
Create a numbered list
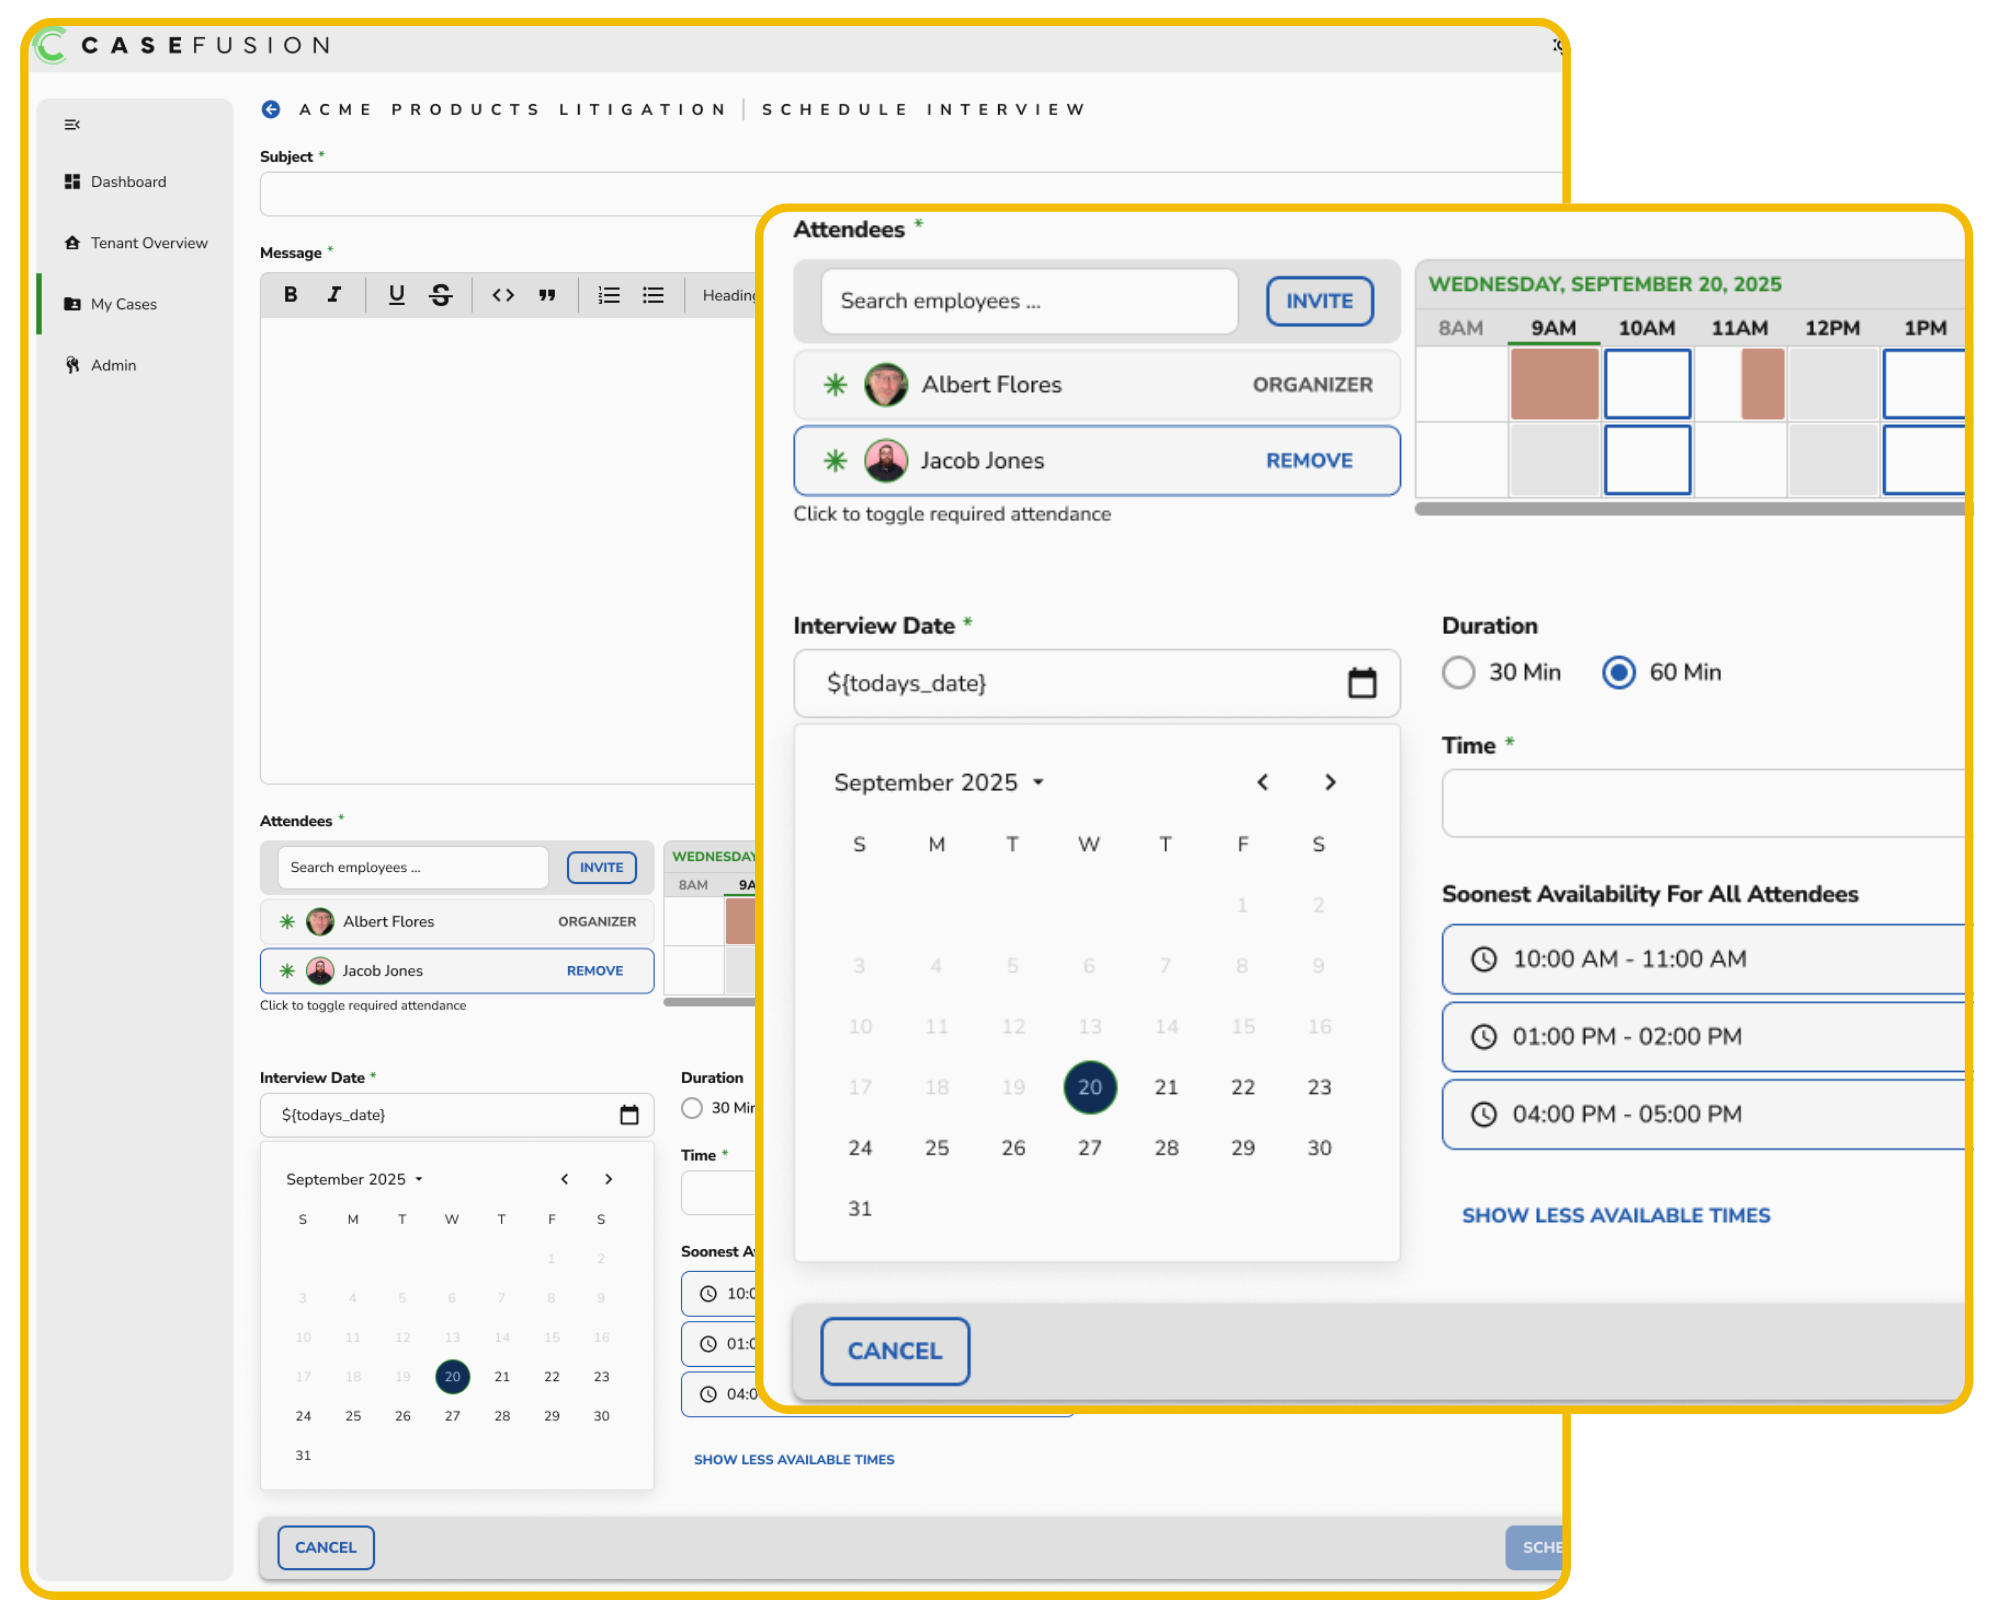[609, 294]
